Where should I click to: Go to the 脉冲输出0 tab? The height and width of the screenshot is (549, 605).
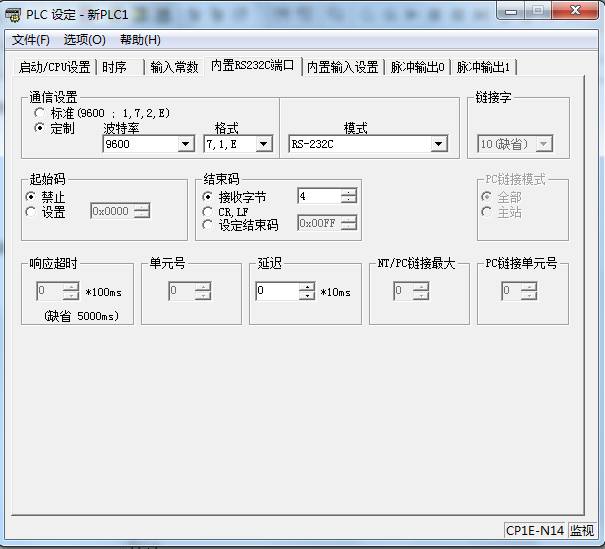(418, 67)
